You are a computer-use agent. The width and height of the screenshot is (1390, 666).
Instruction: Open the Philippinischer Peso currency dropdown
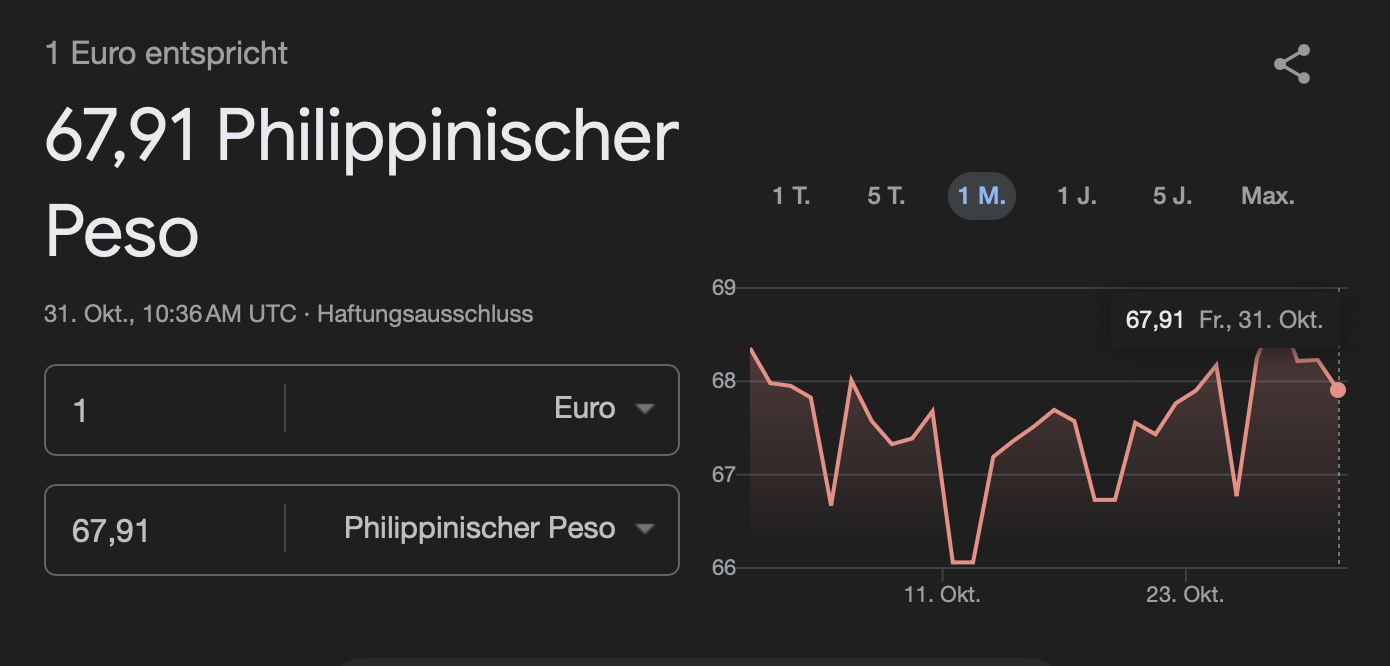click(480, 529)
